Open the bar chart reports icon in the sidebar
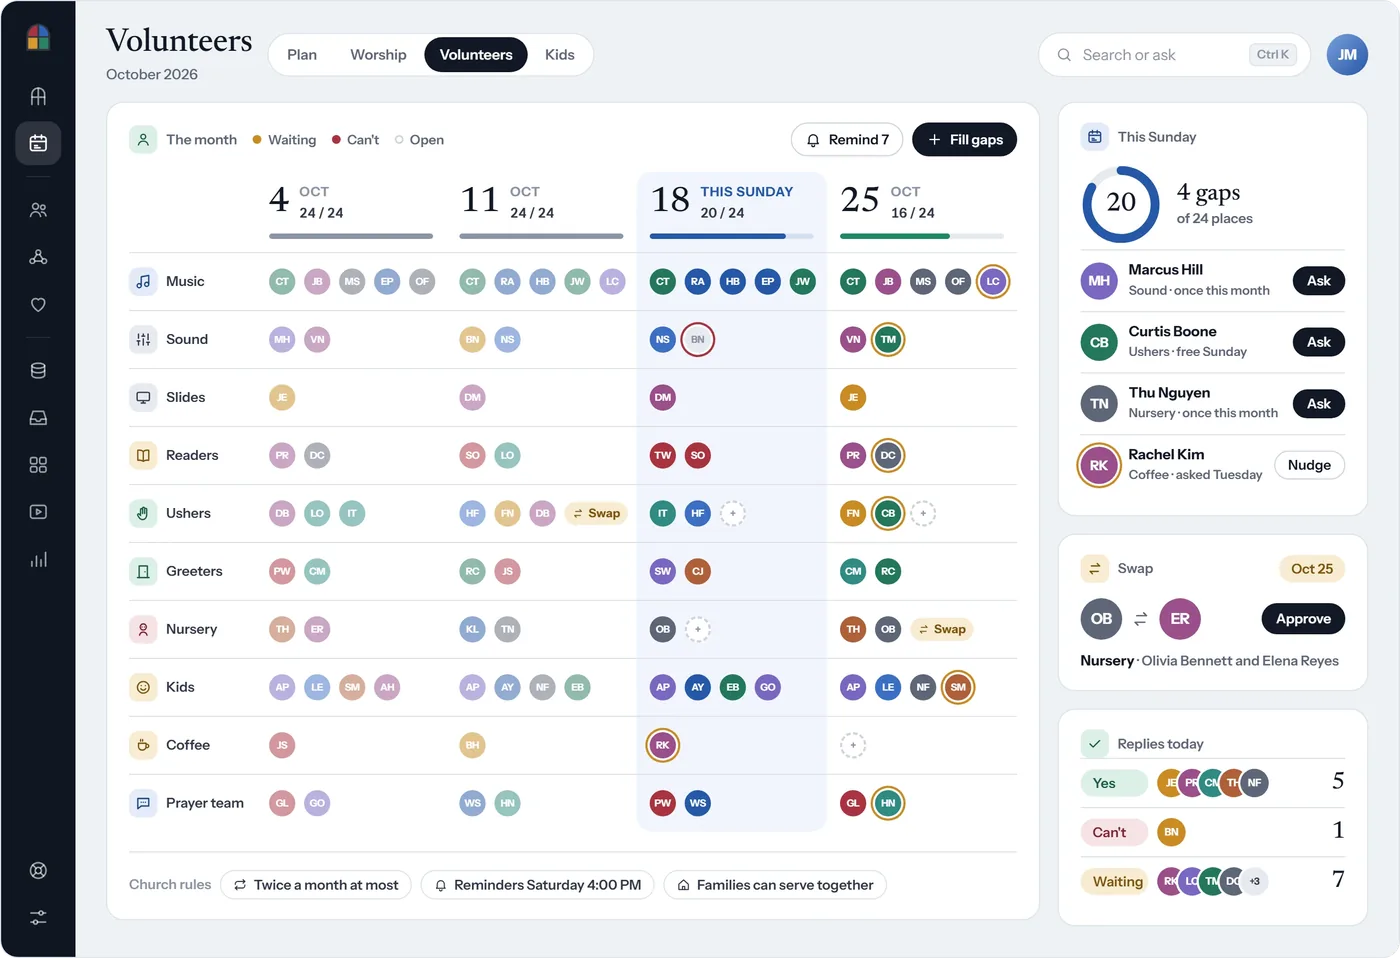 [x=38, y=560]
